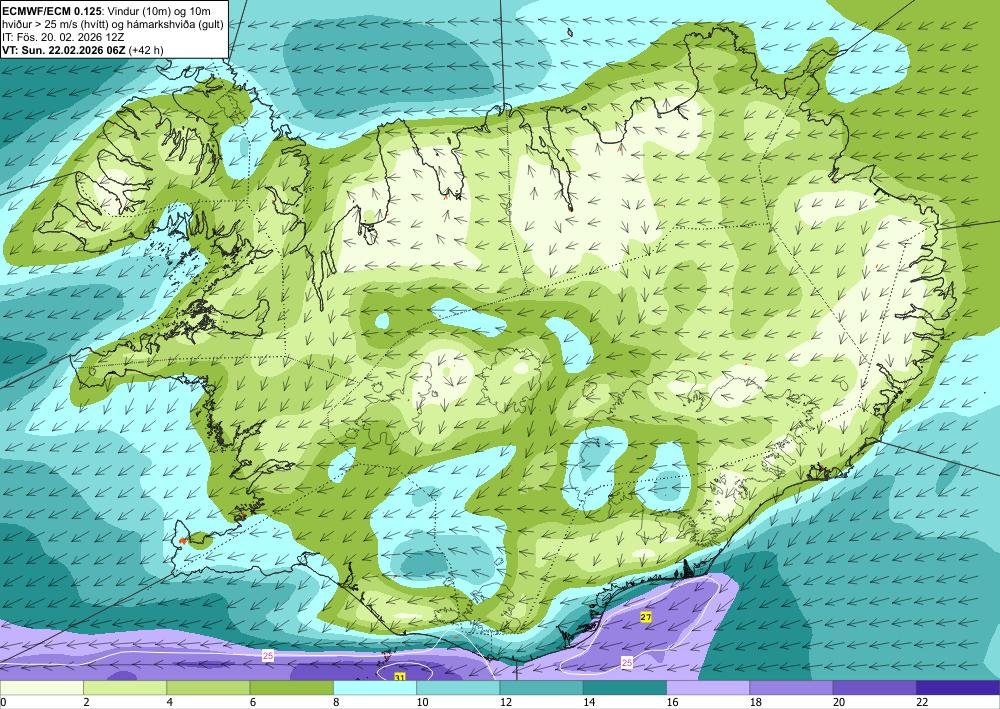Click the legend scale value '18'
This screenshot has width=1000, height=709.
(755, 702)
